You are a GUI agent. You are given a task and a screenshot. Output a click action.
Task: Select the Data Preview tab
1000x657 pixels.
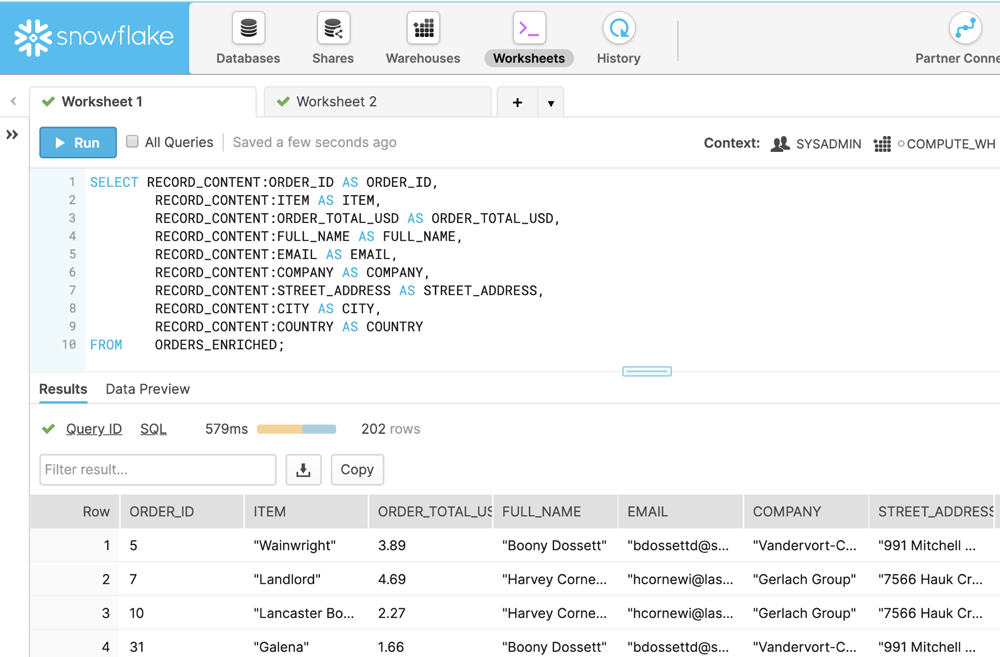147,389
